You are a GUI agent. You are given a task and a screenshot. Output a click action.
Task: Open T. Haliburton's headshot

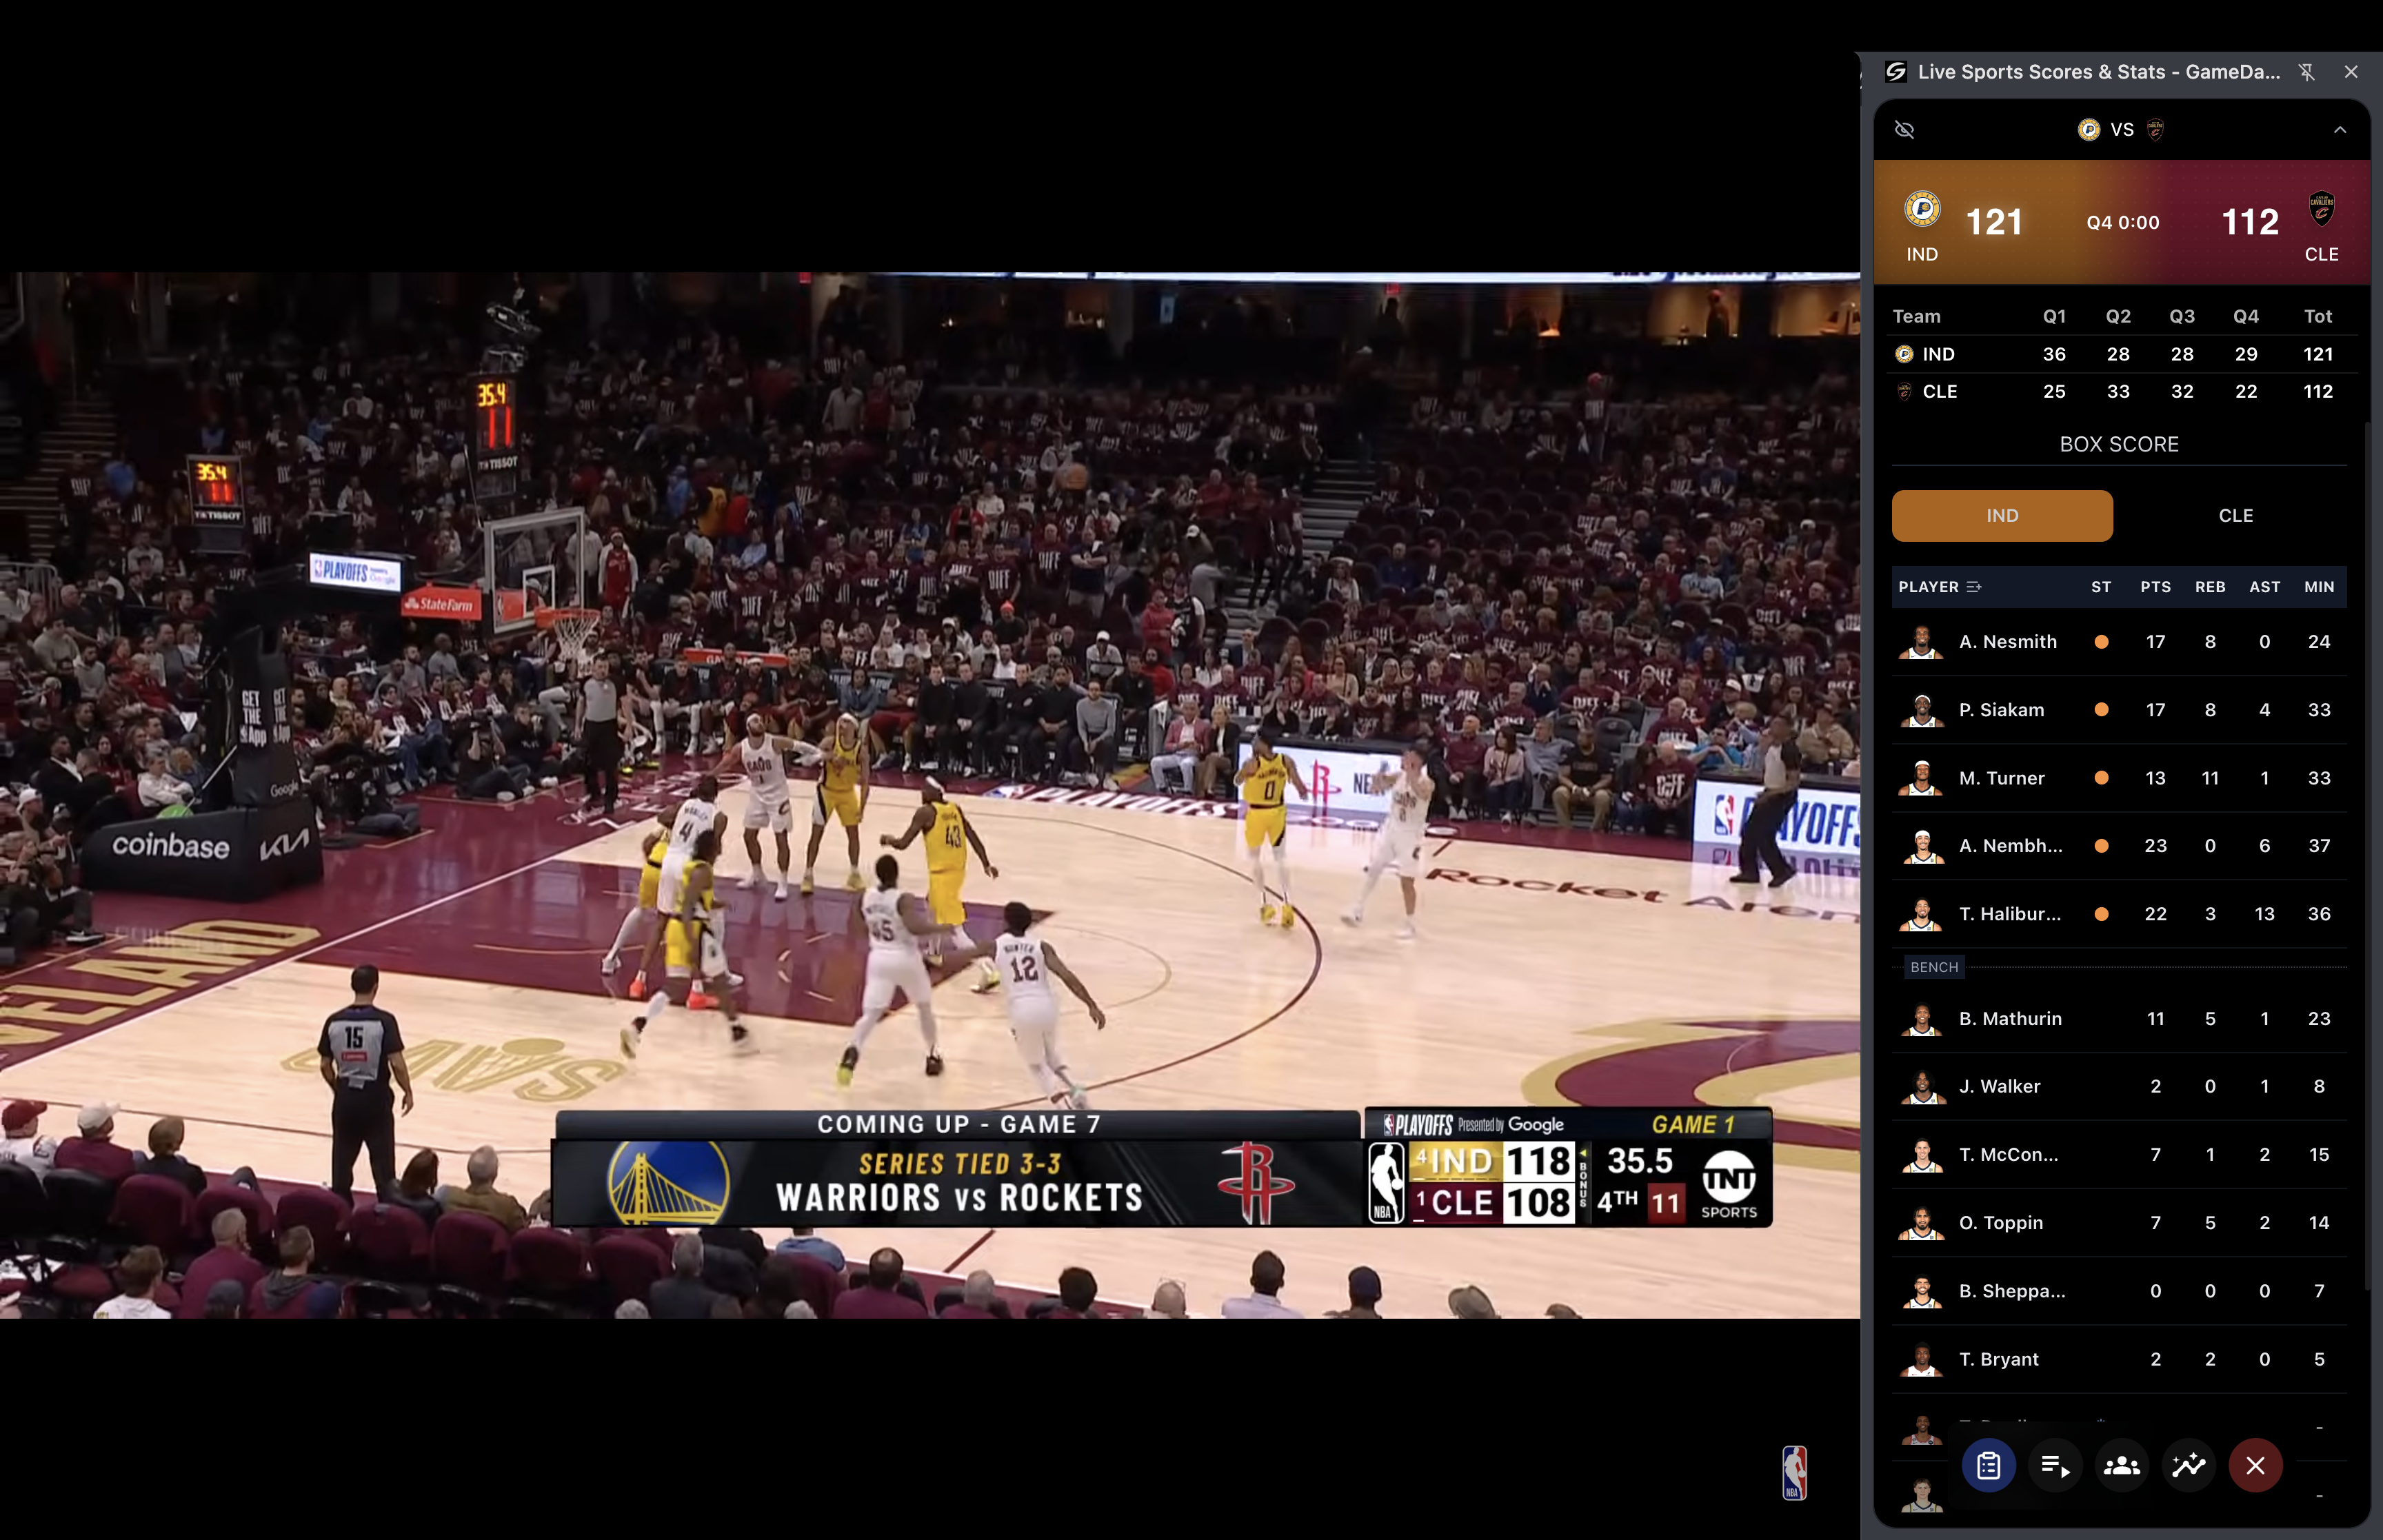tap(1921, 914)
